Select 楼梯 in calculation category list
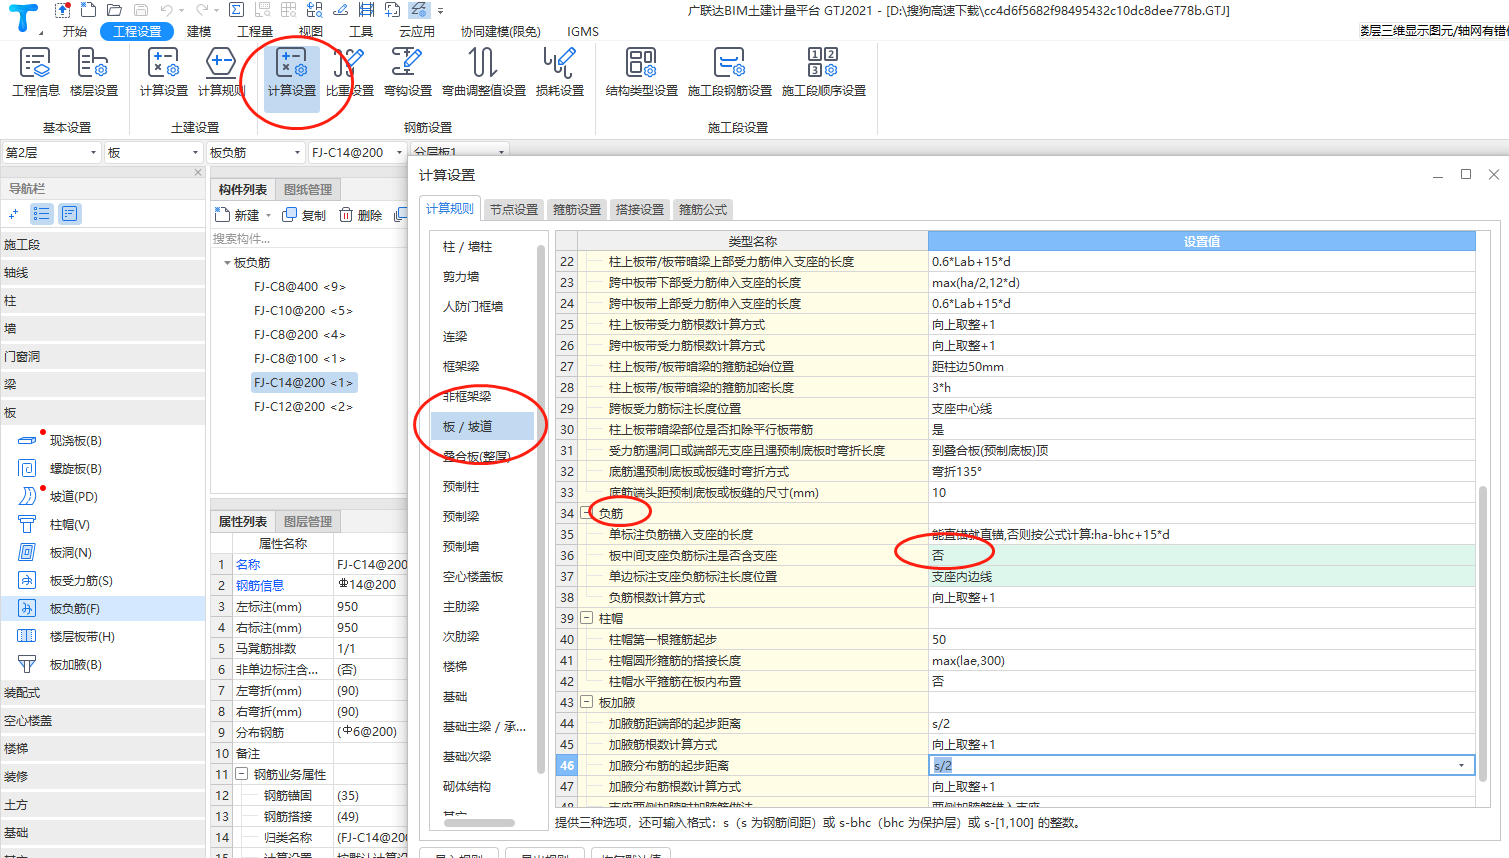1509x858 pixels. [455, 666]
